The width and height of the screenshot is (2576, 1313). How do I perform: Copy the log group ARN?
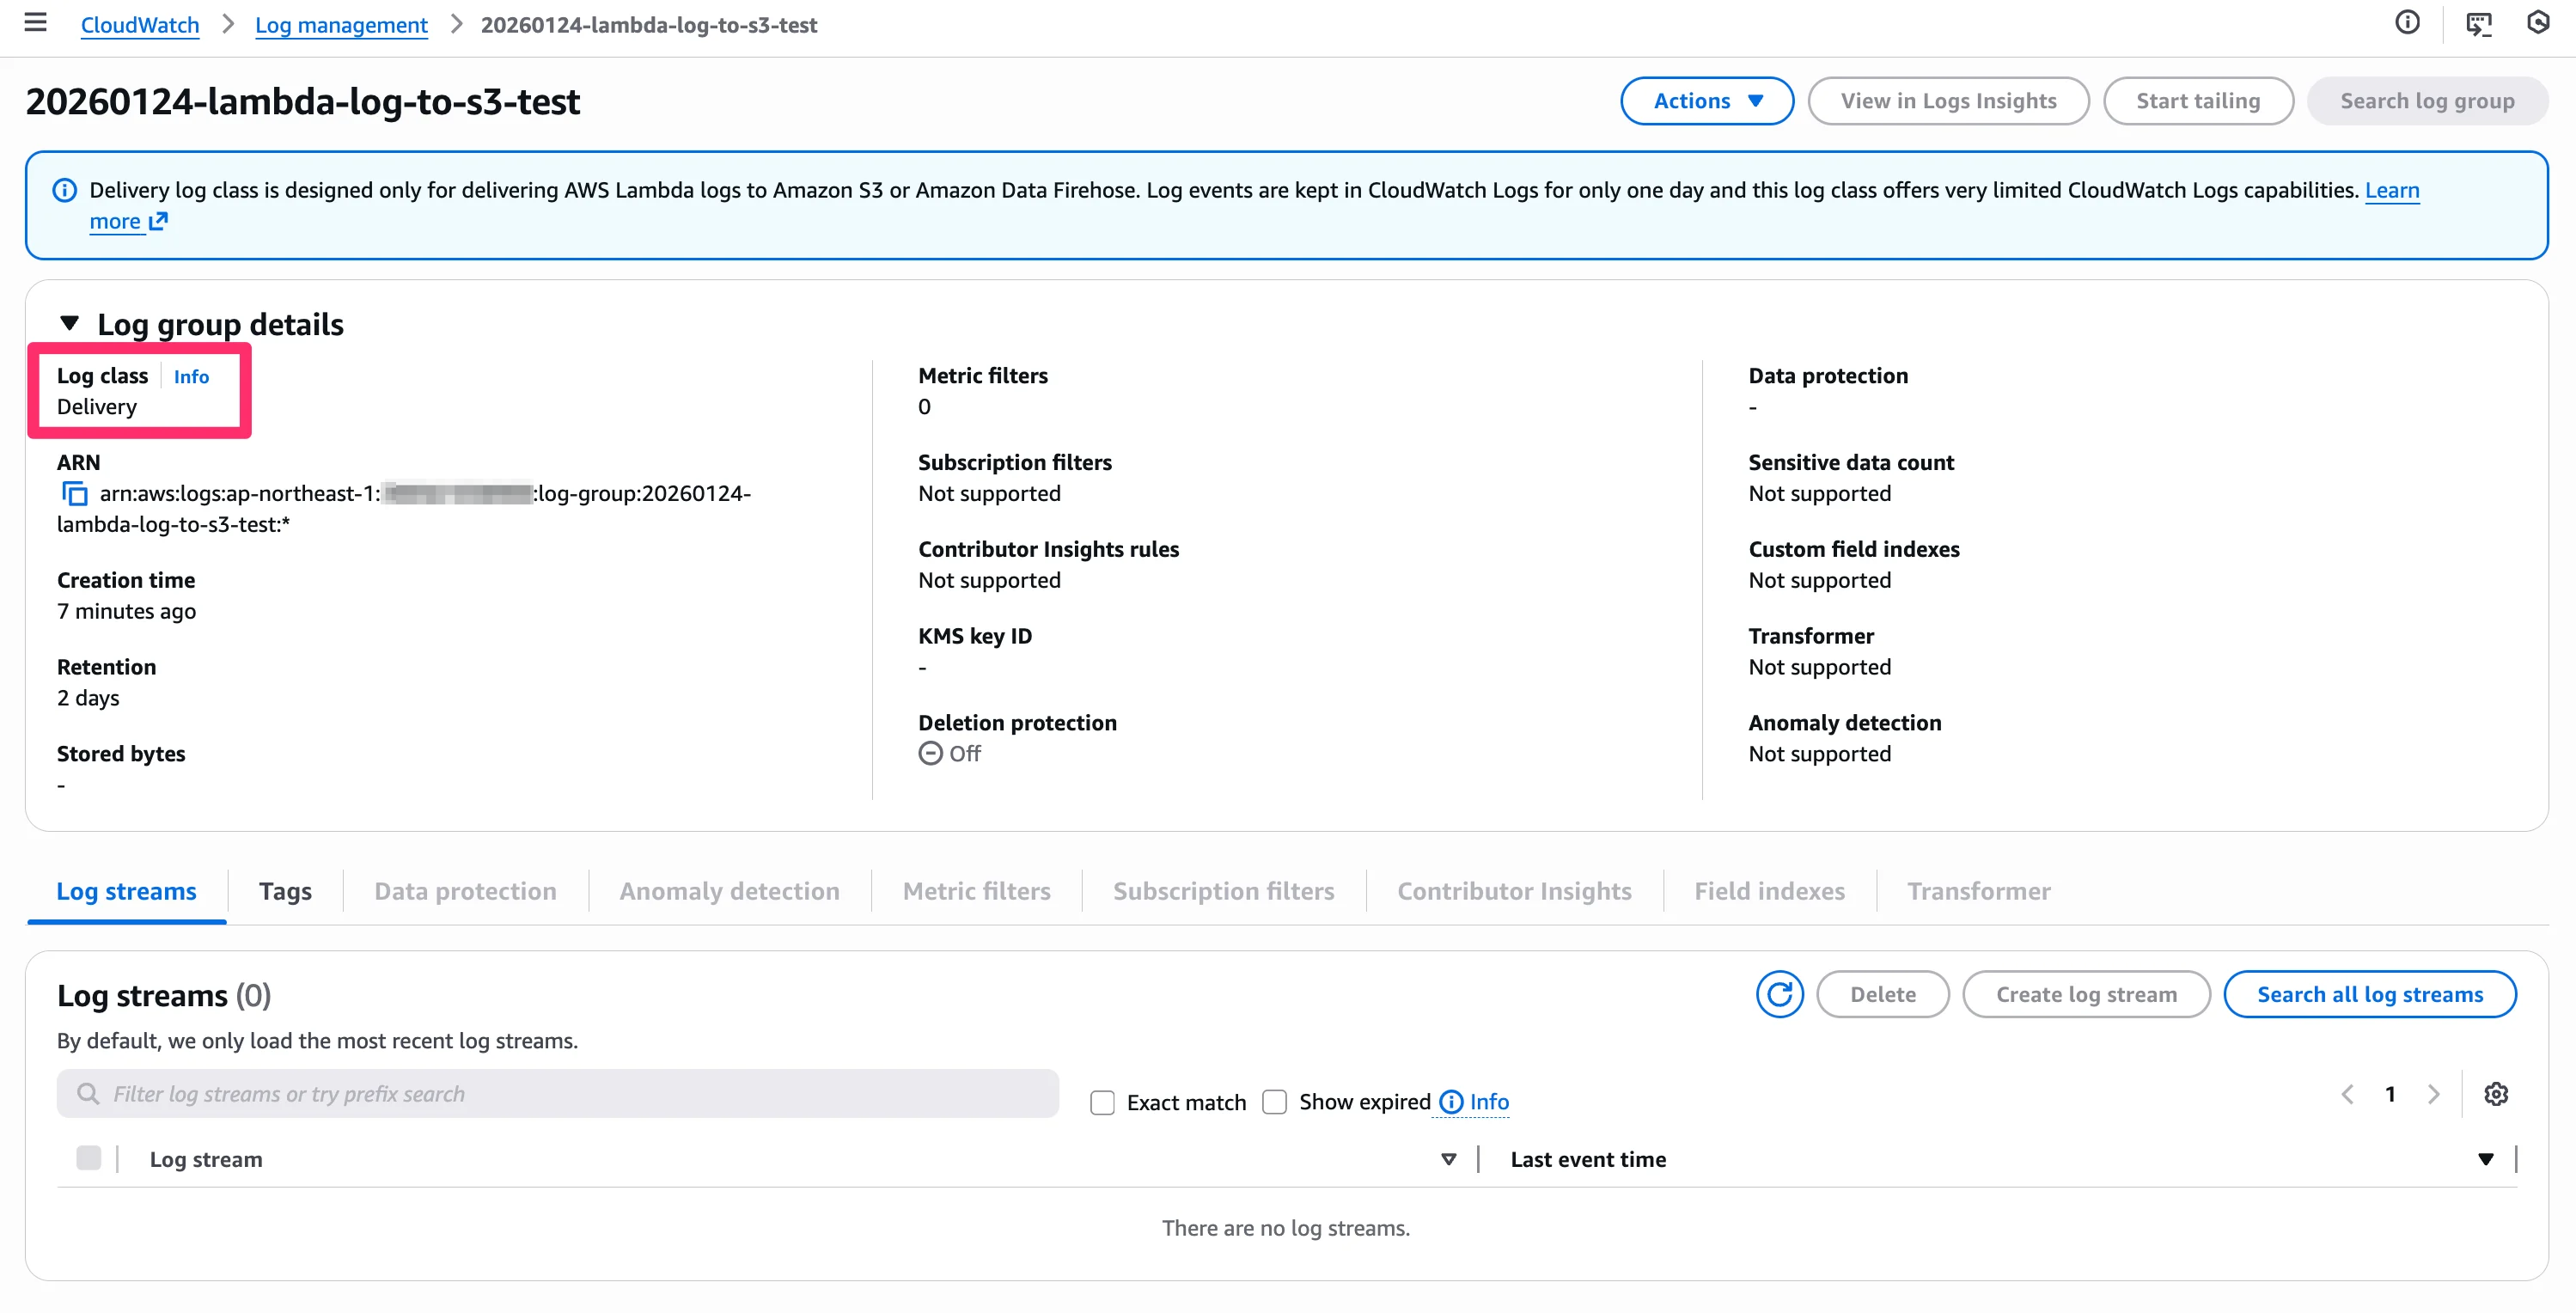tap(75, 493)
